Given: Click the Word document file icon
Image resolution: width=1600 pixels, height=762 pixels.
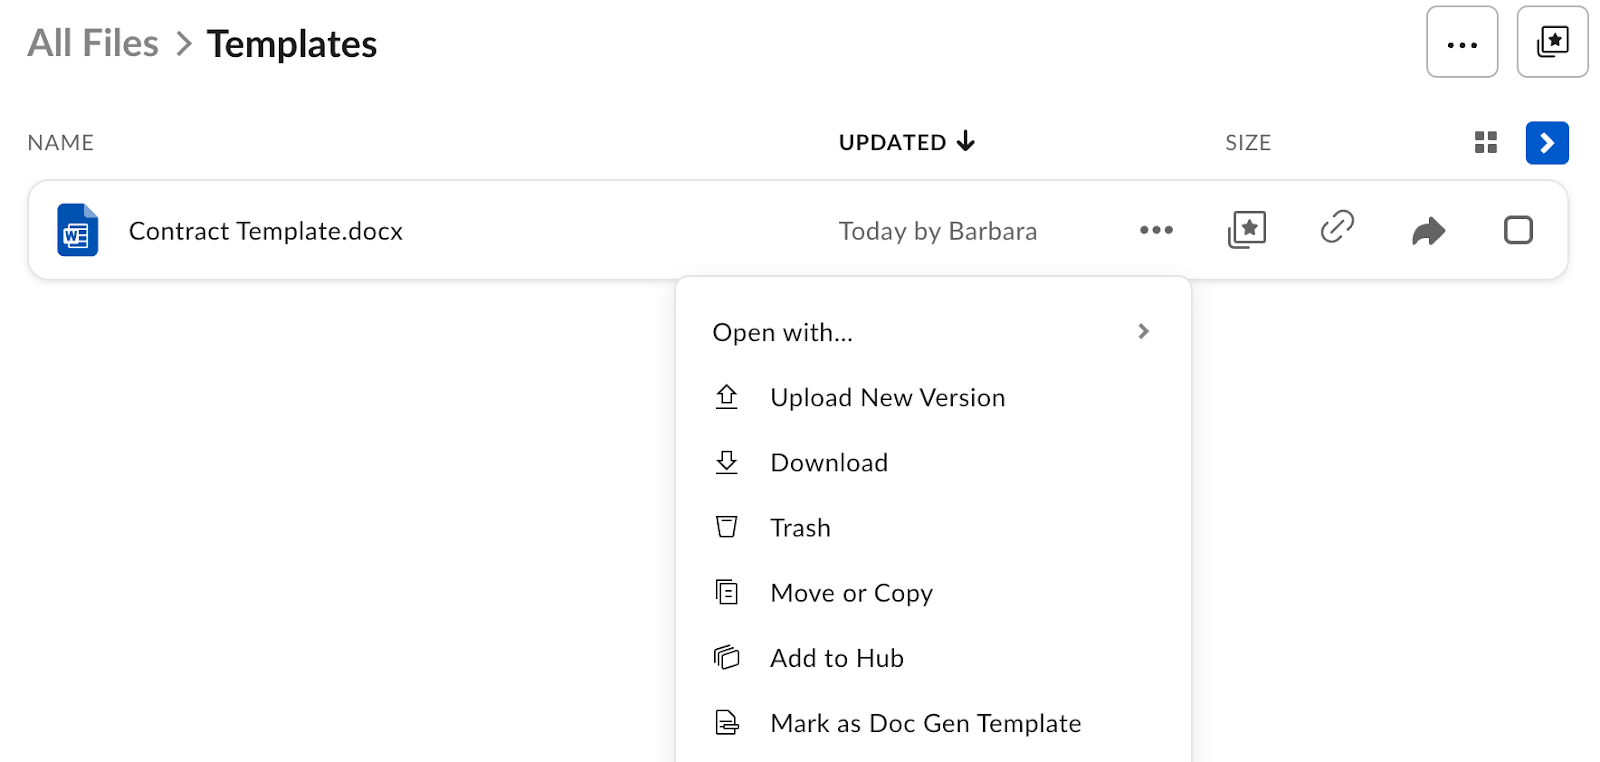Looking at the screenshot, I should pyautogui.click(x=77, y=231).
